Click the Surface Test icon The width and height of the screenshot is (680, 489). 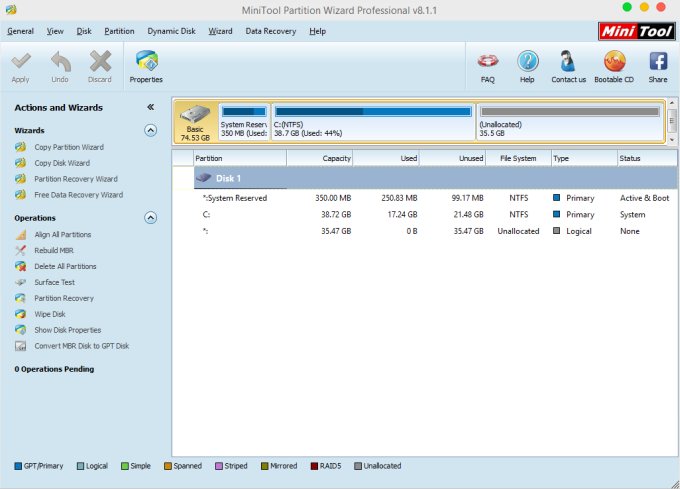(20, 282)
